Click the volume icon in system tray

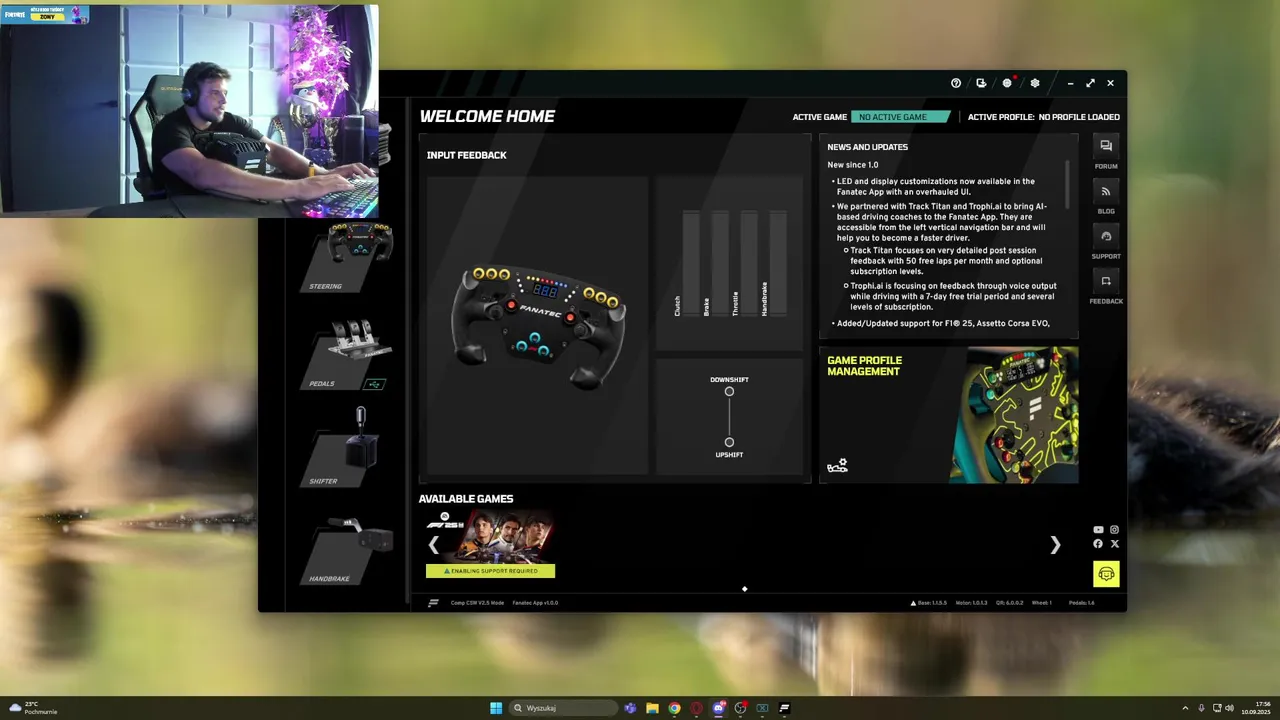1229,708
